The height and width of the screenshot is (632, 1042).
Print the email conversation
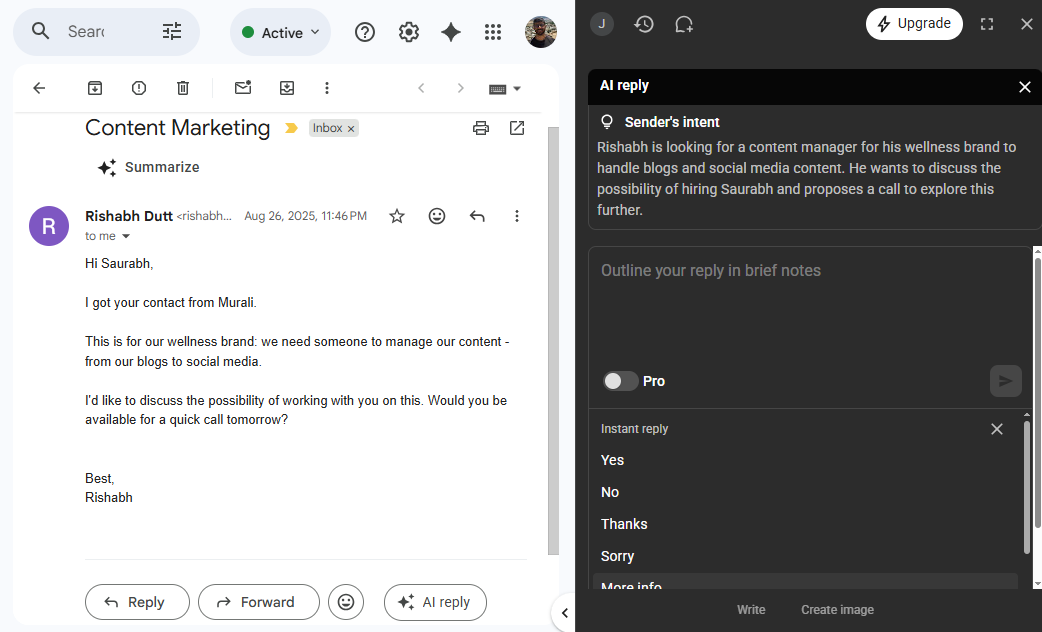(481, 128)
